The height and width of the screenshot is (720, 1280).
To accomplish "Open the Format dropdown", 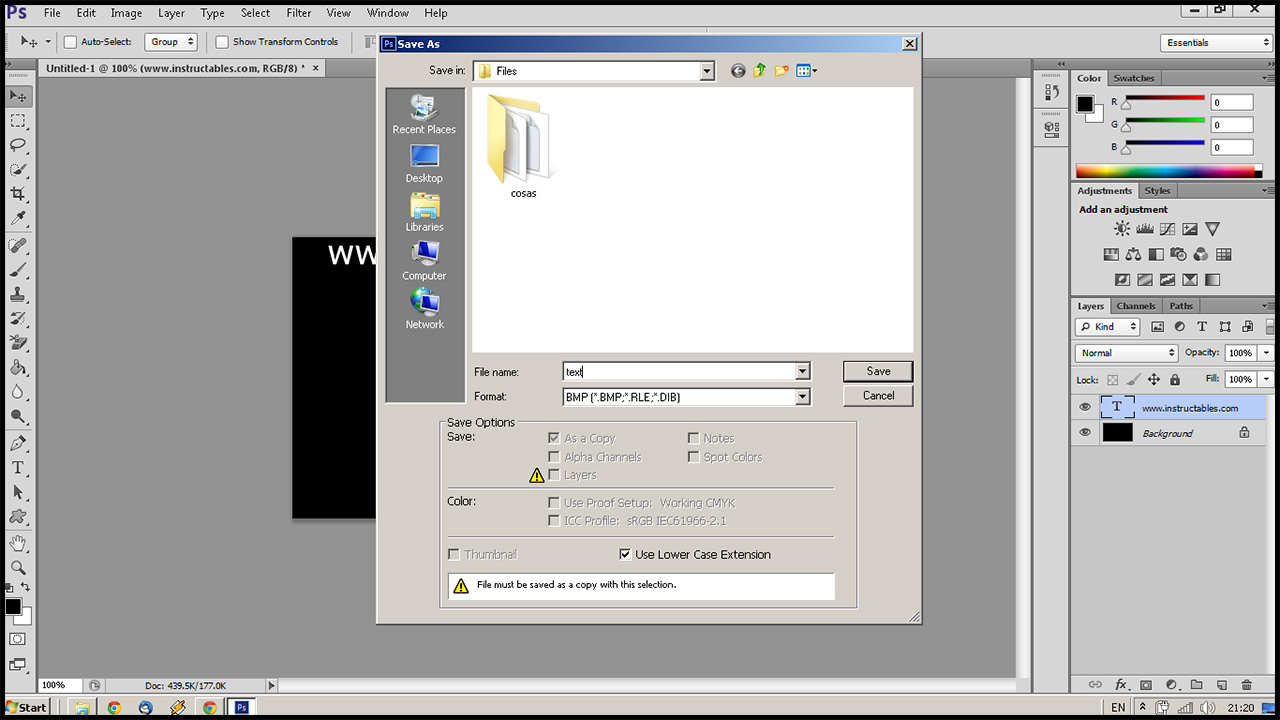I will click(x=802, y=397).
